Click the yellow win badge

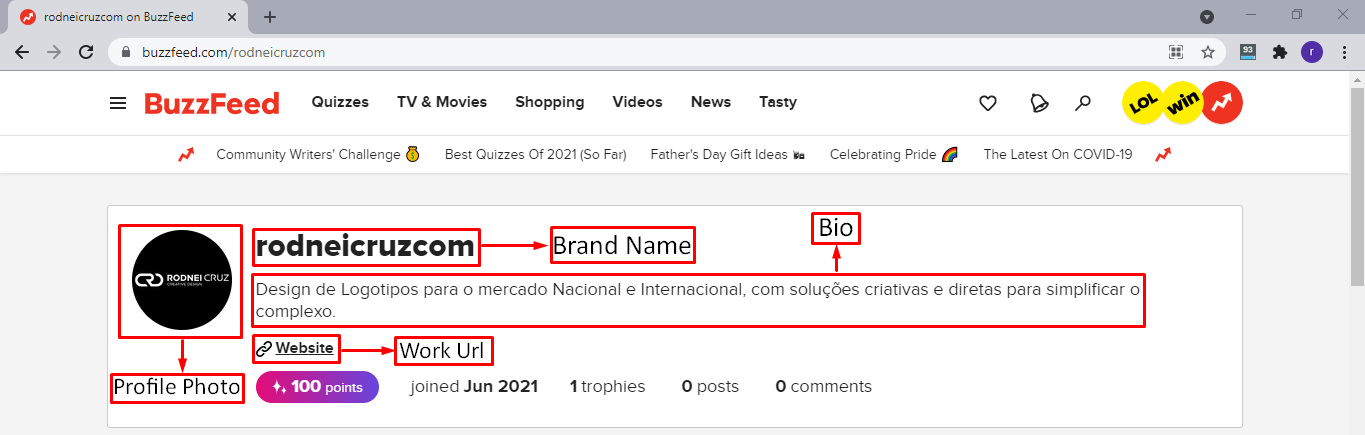[x=1181, y=102]
